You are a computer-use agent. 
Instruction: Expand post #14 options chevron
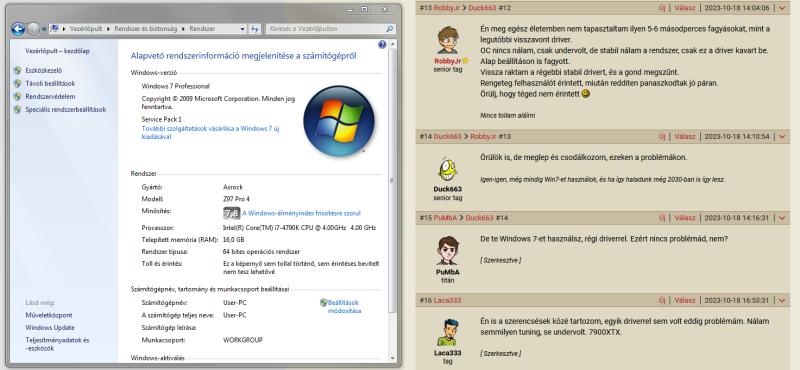[x=782, y=137]
